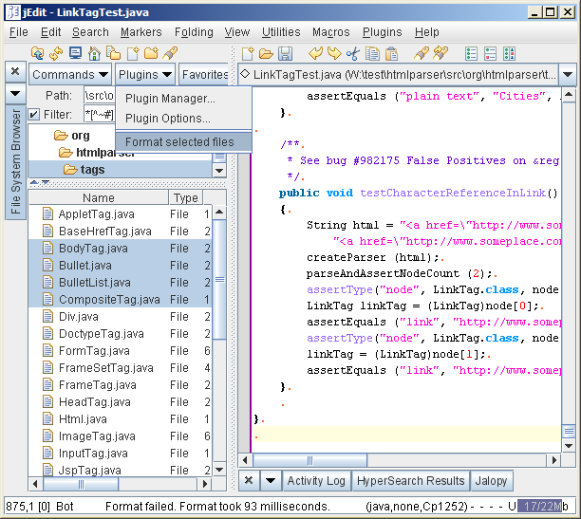Select the tags folder in tree

(x=84, y=170)
